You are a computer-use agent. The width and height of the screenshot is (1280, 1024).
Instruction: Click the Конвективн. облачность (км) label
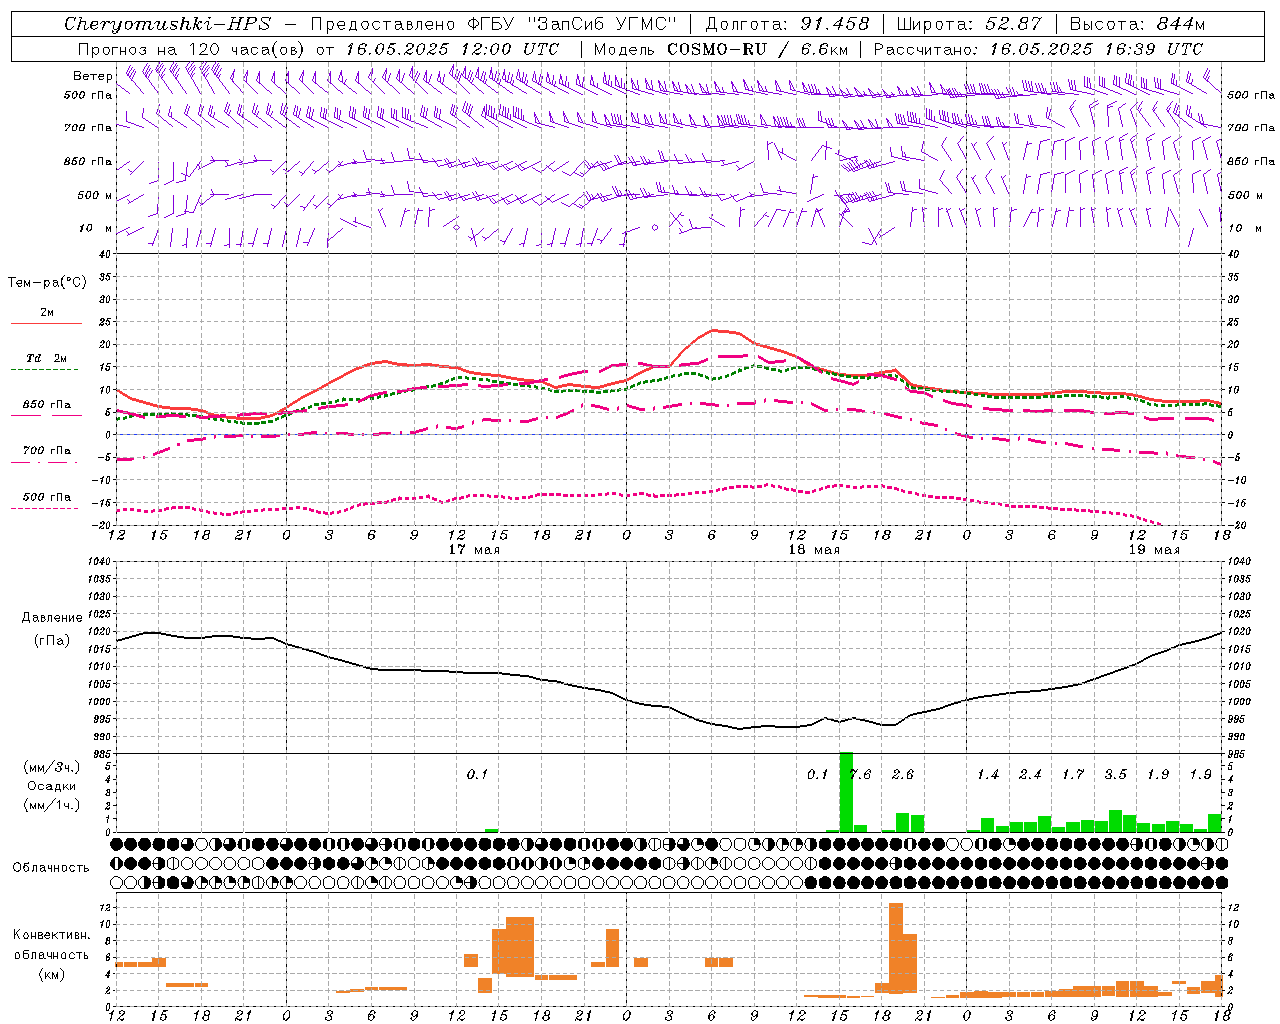pos(51,954)
